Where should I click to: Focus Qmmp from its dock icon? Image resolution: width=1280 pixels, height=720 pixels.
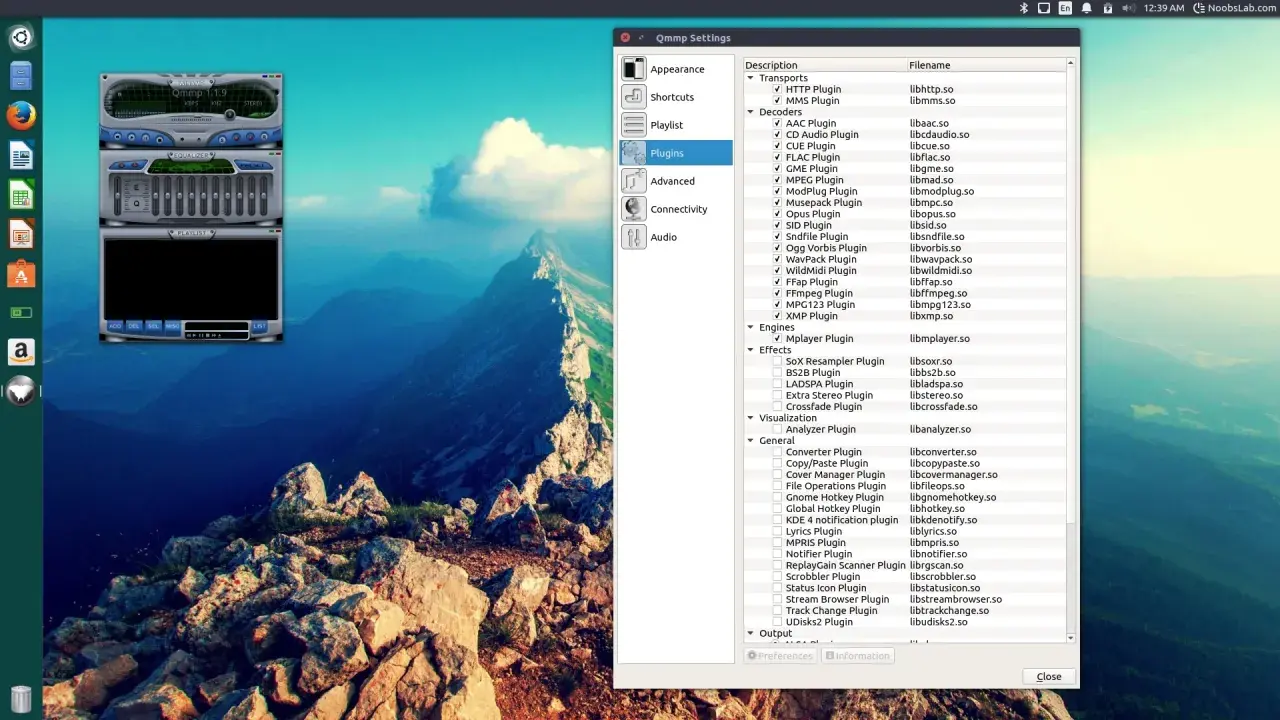[x=21, y=391]
